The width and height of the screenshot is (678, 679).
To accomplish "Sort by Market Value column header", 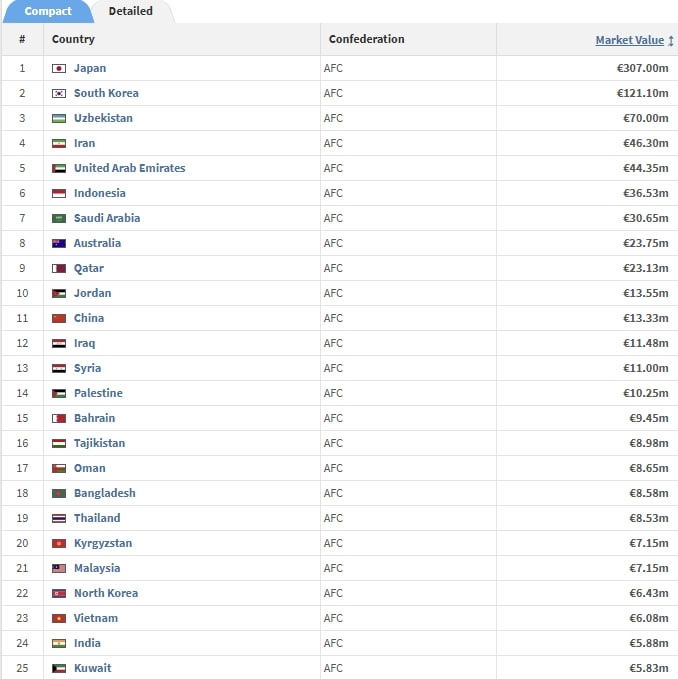I will (x=630, y=40).
